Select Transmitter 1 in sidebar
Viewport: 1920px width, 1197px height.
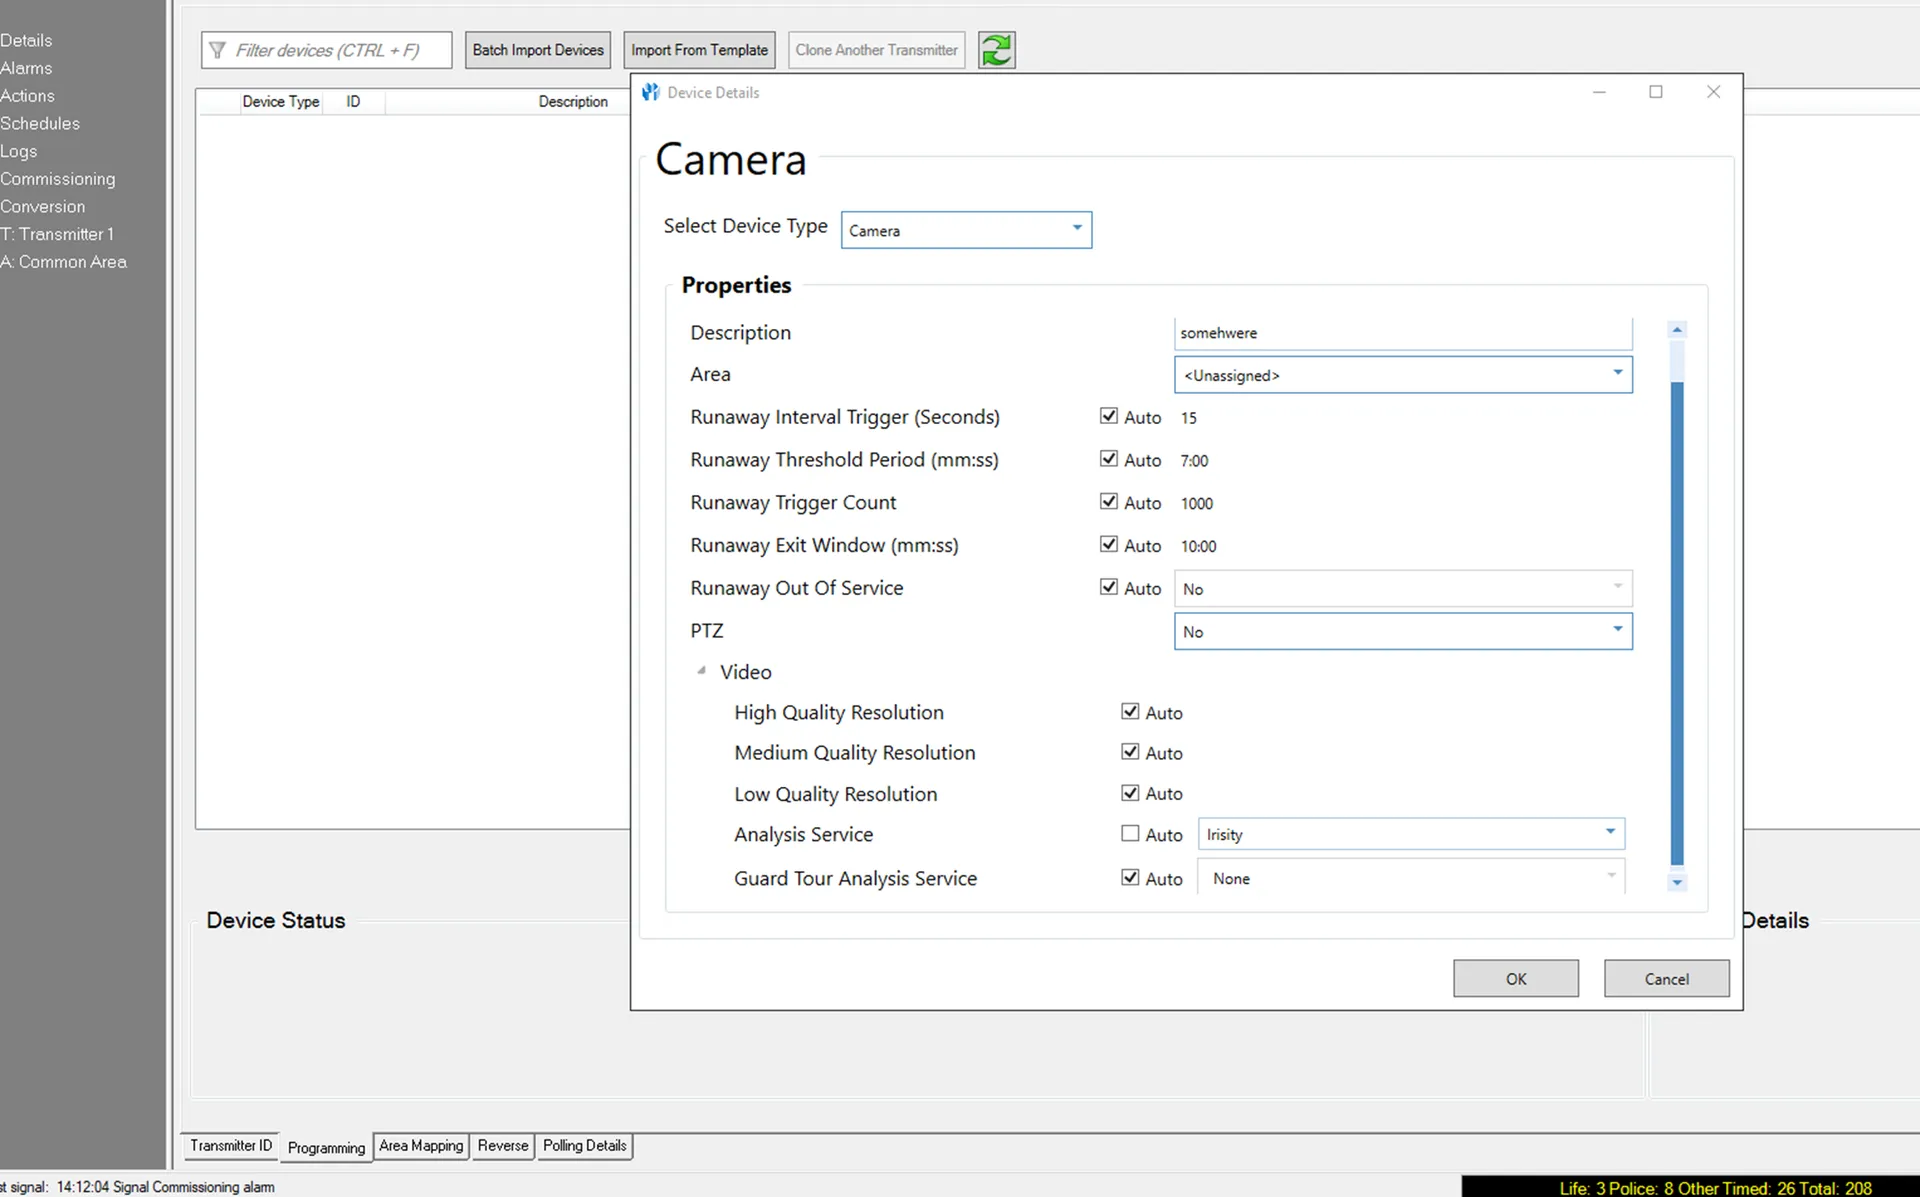point(57,234)
